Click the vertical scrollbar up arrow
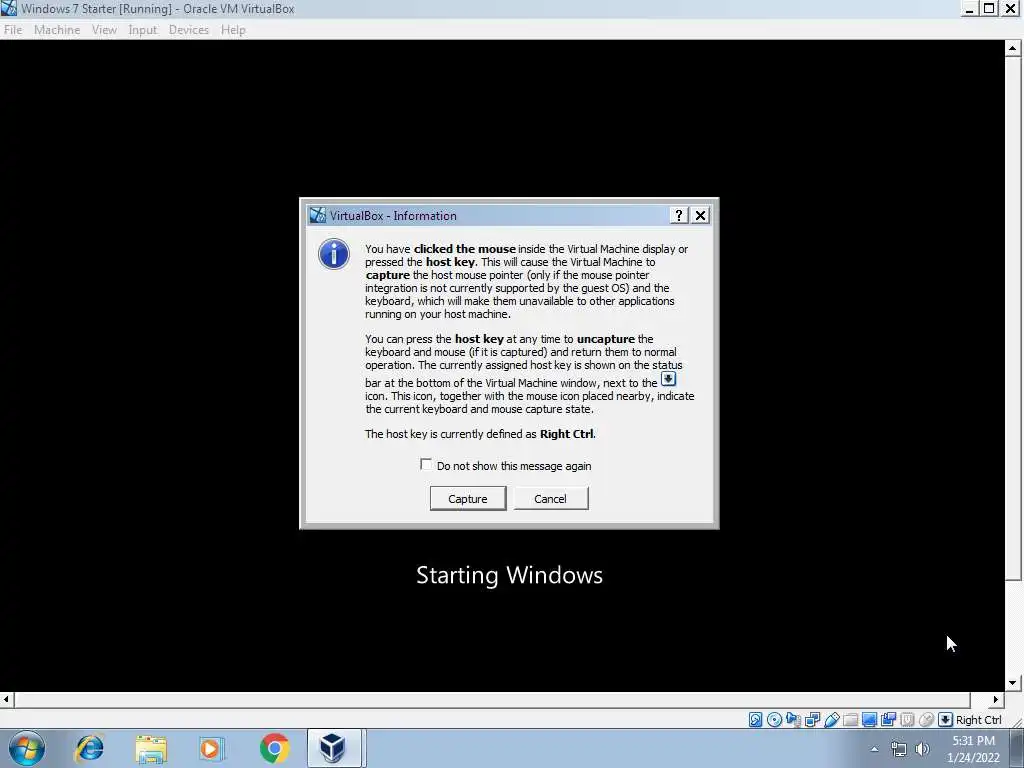 (1012, 48)
